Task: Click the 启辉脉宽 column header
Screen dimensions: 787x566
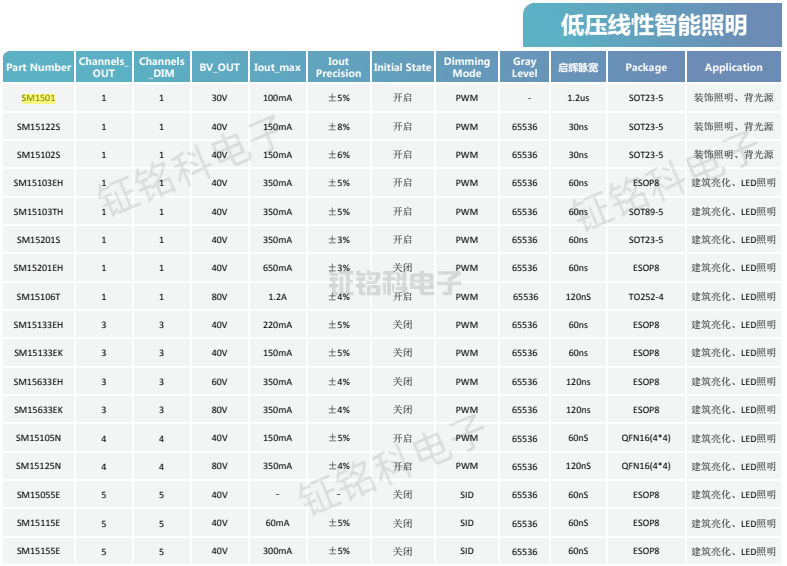Action: [x=578, y=67]
